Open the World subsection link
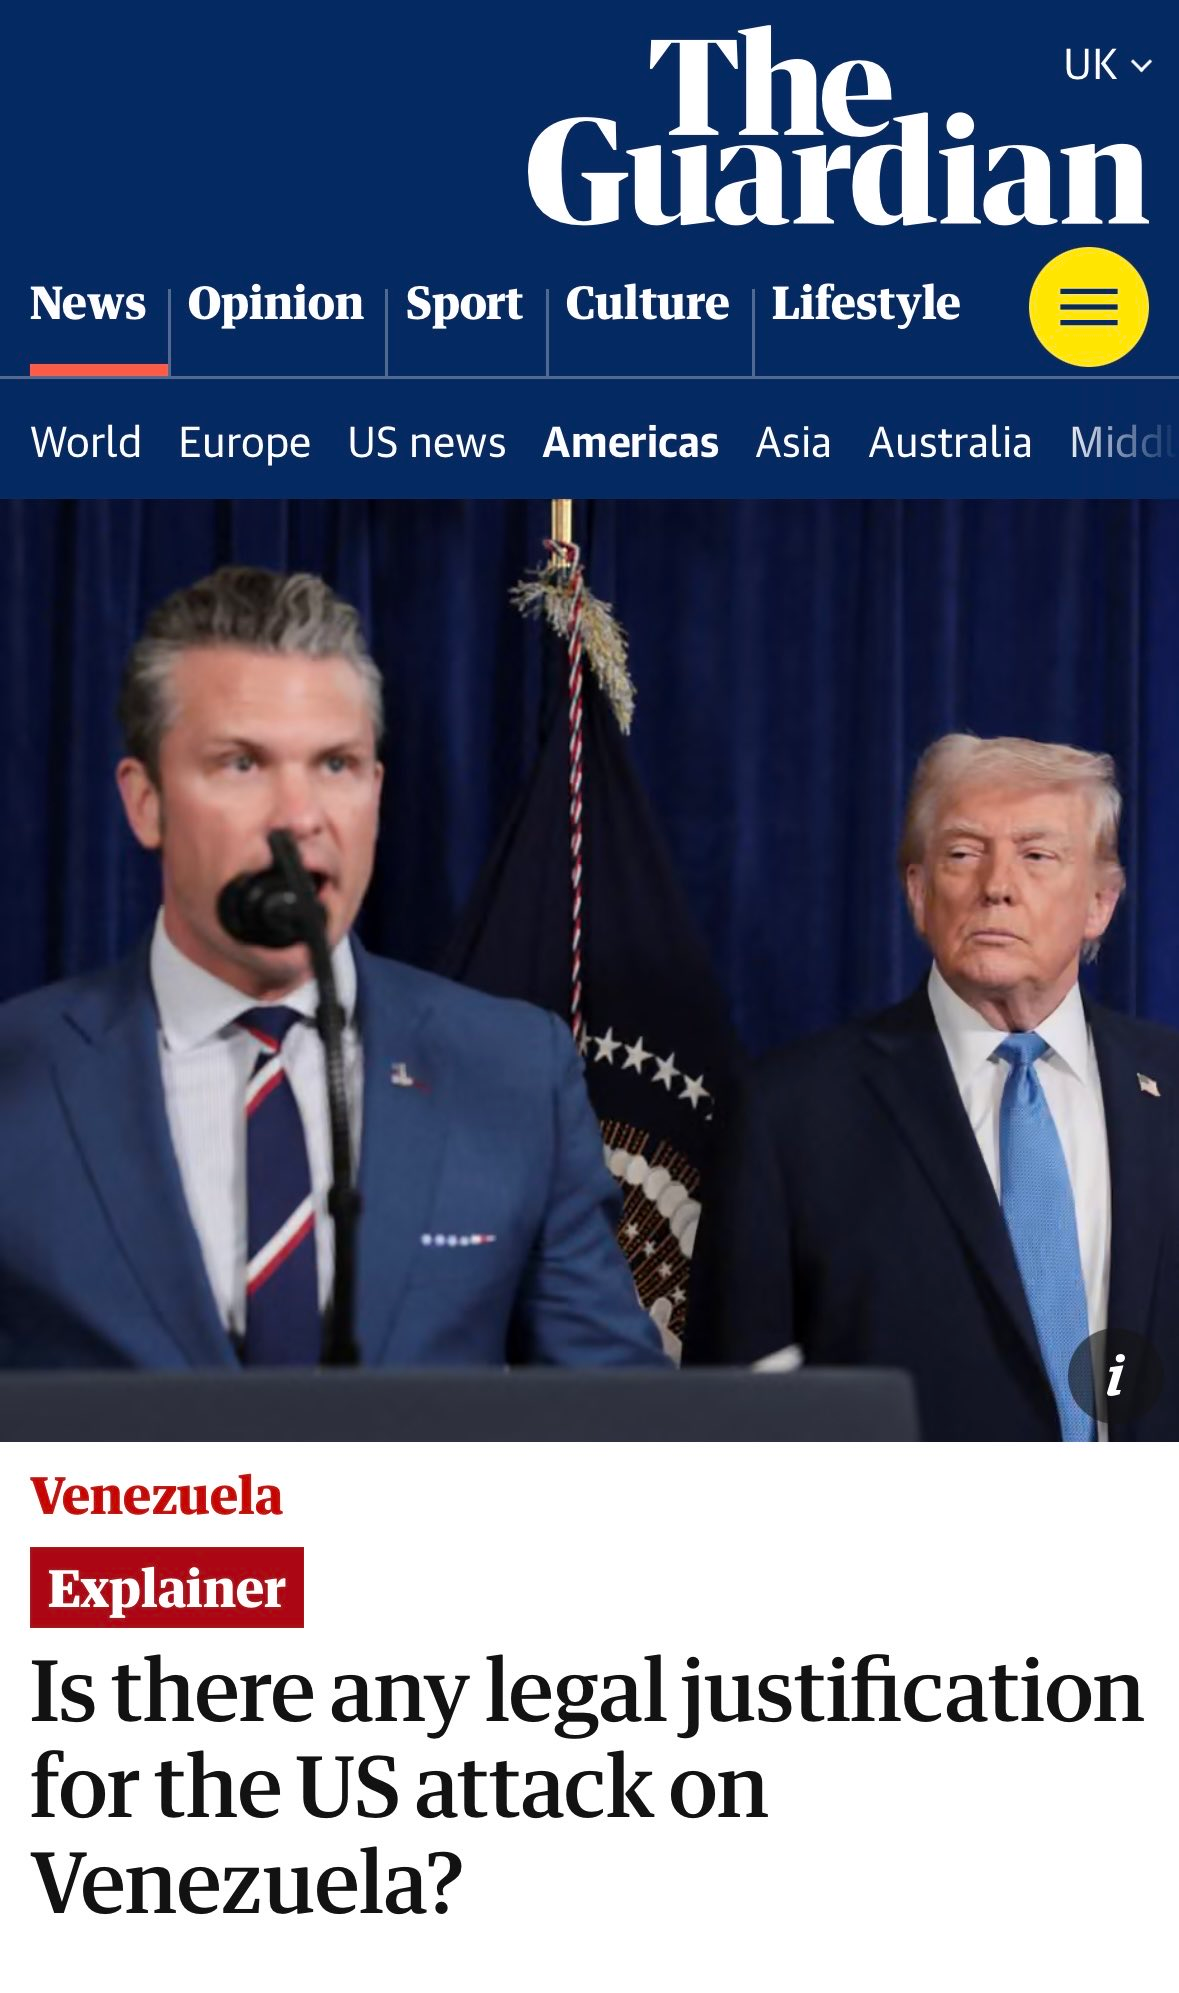The width and height of the screenshot is (1179, 1993). click(x=86, y=442)
